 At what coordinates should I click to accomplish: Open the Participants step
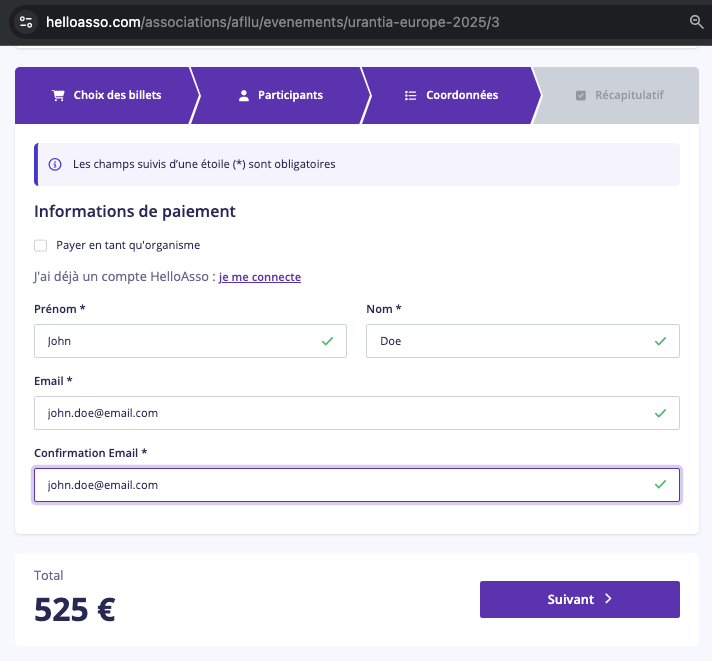pos(281,95)
